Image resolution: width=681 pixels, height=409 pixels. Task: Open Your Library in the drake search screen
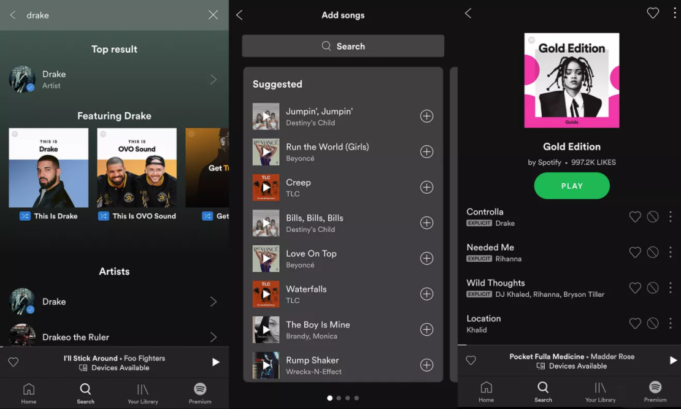tap(143, 393)
